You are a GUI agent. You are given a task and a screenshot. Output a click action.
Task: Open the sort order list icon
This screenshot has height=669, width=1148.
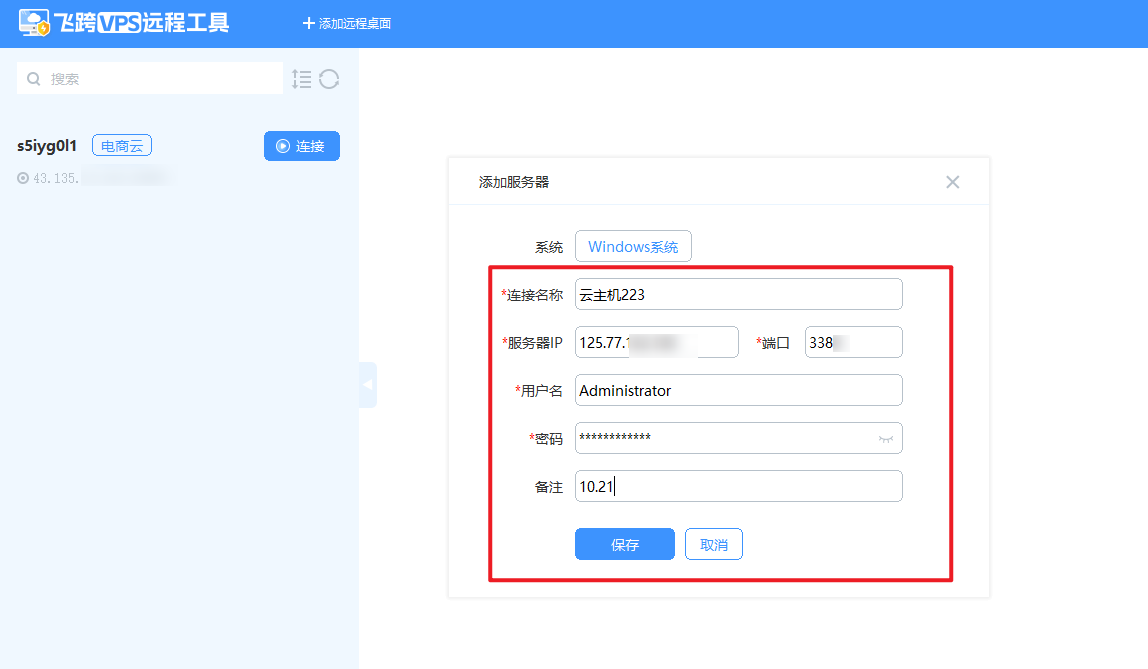pyautogui.click(x=301, y=79)
